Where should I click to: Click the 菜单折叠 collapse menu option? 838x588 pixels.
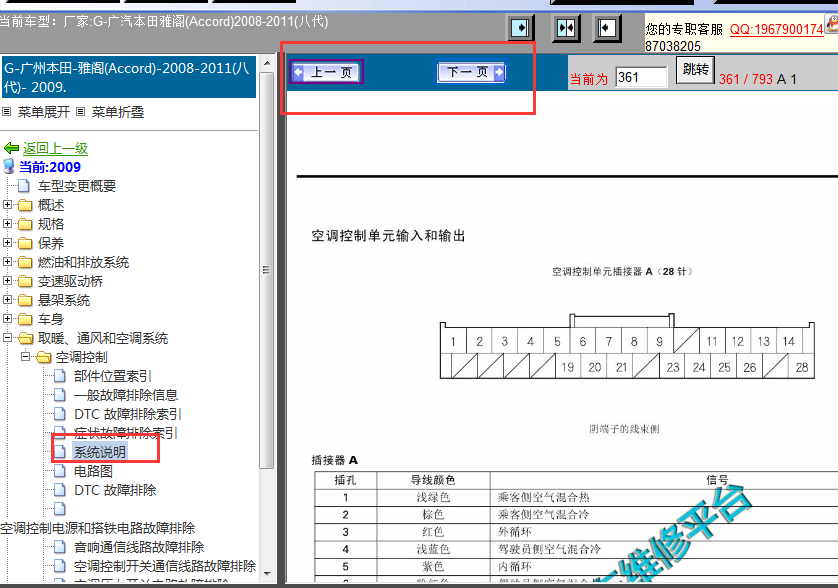coord(118,112)
